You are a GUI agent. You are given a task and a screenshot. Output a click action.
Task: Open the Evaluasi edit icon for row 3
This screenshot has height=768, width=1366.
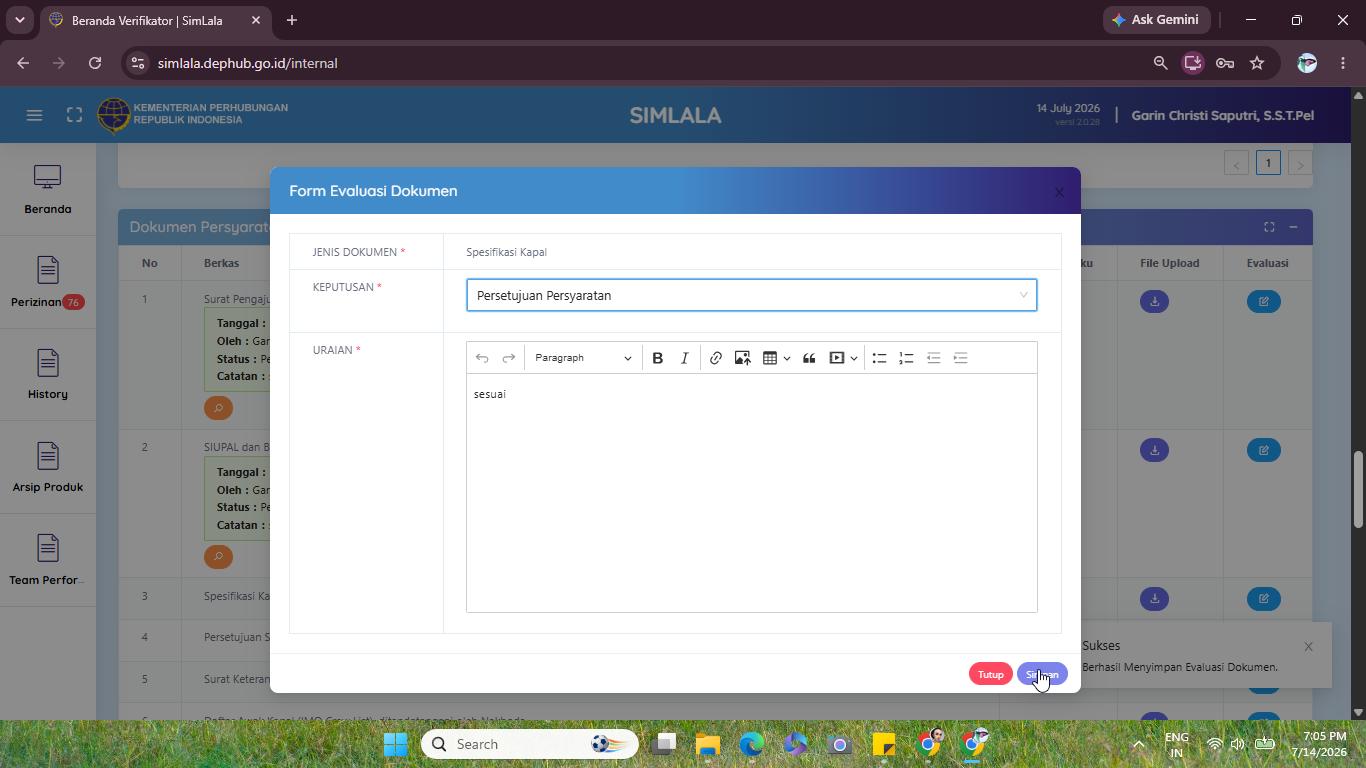(1264, 598)
